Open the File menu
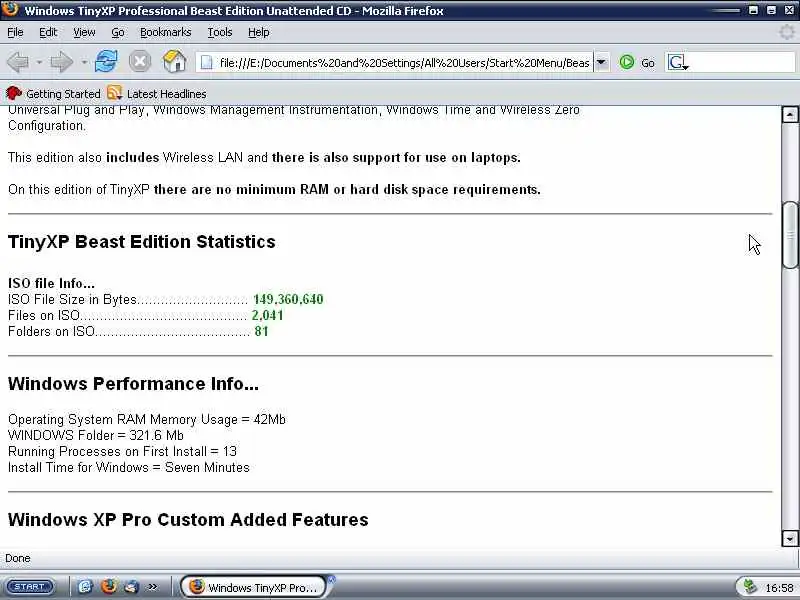Screen dimensions: 800x600 (15, 32)
